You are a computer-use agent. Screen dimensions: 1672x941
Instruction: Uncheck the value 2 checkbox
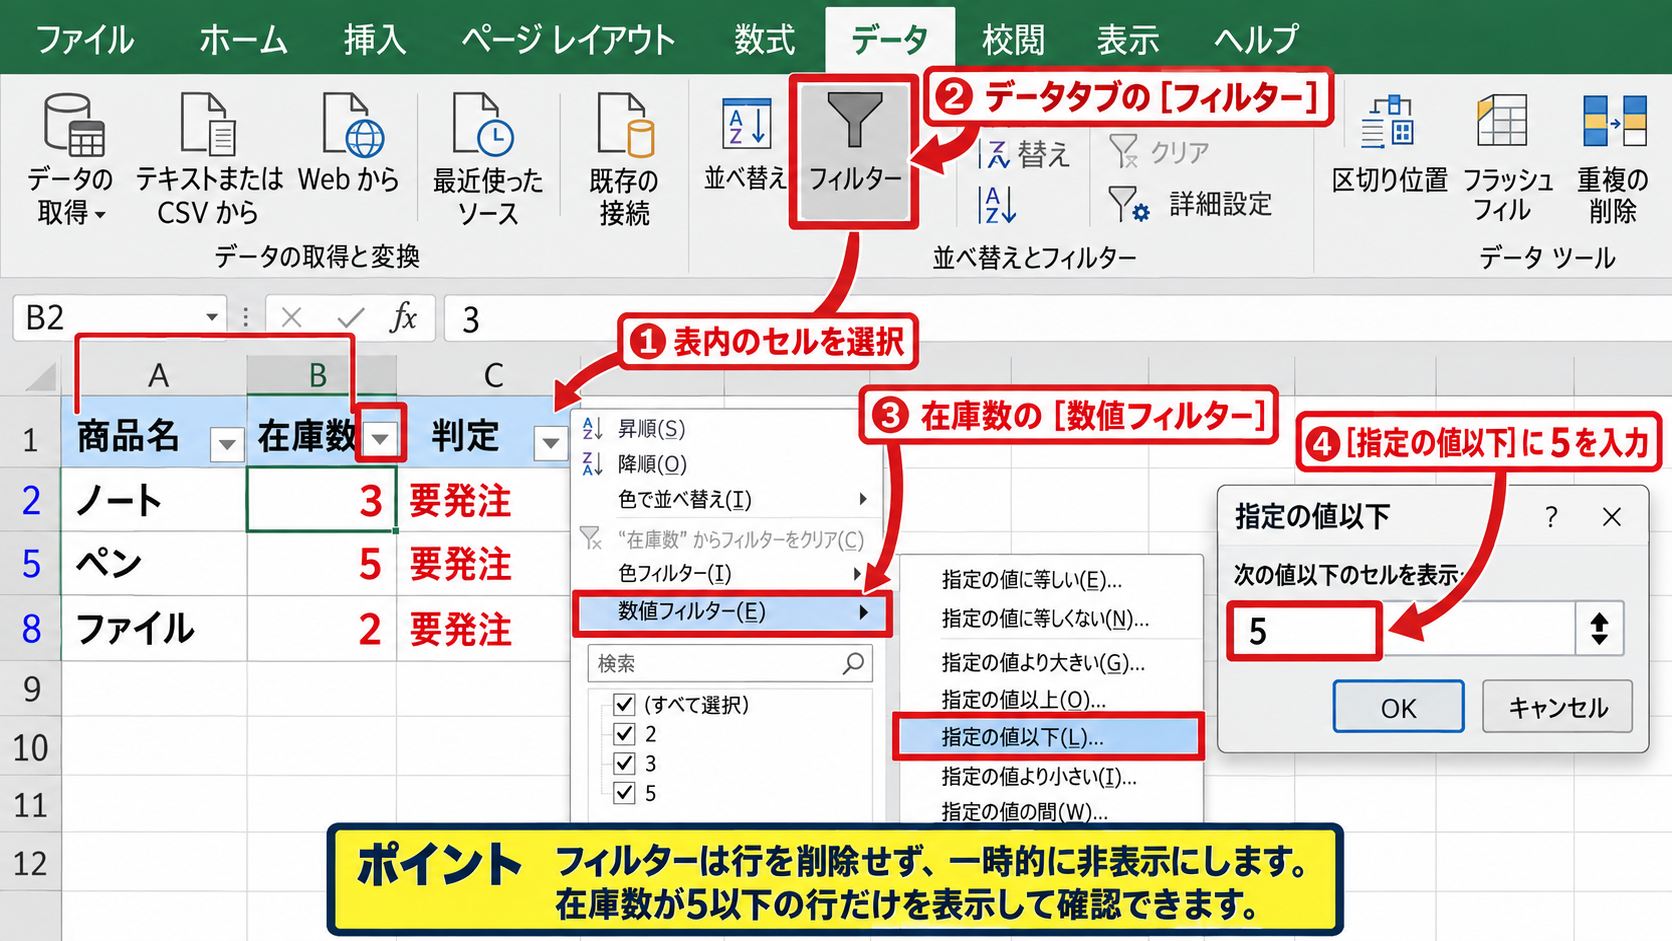pyautogui.click(x=625, y=734)
